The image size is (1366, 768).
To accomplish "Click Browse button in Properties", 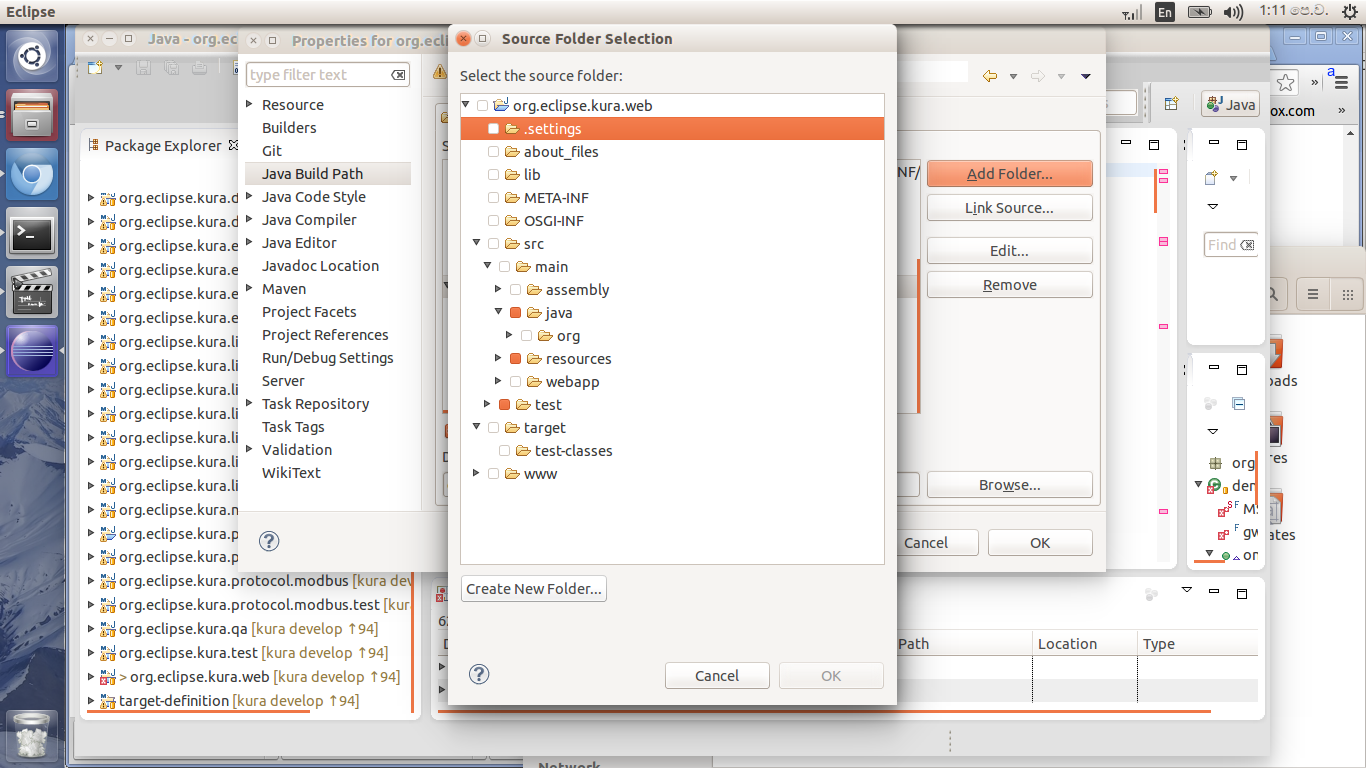I will click(1010, 485).
